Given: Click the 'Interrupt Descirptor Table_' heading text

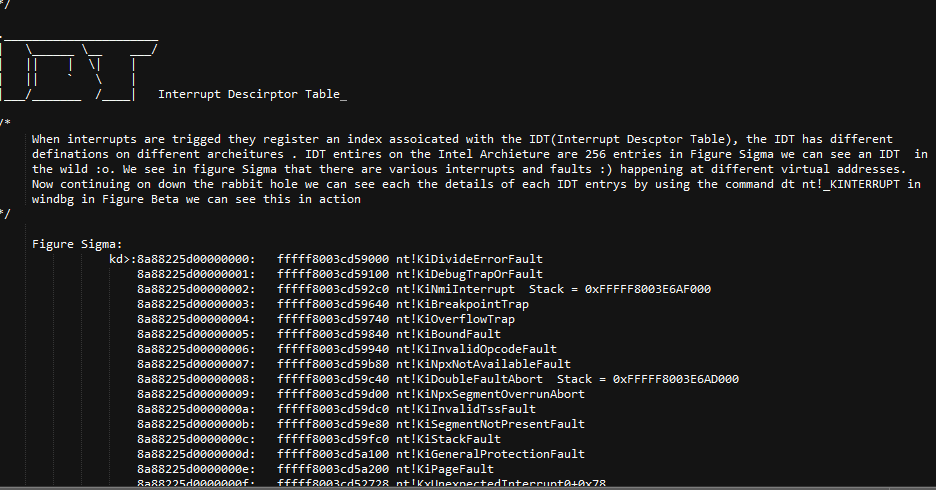Looking at the screenshot, I should (x=252, y=94).
